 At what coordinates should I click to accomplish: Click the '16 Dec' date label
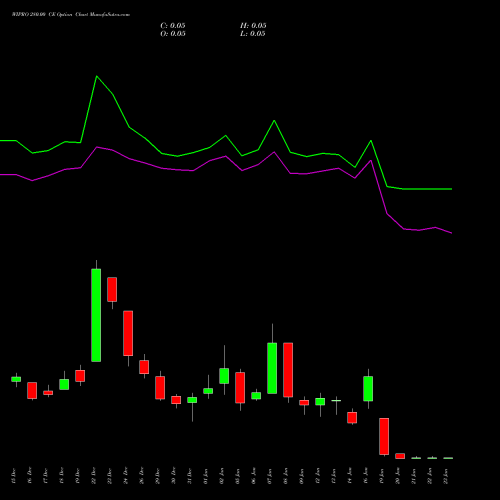point(30,476)
